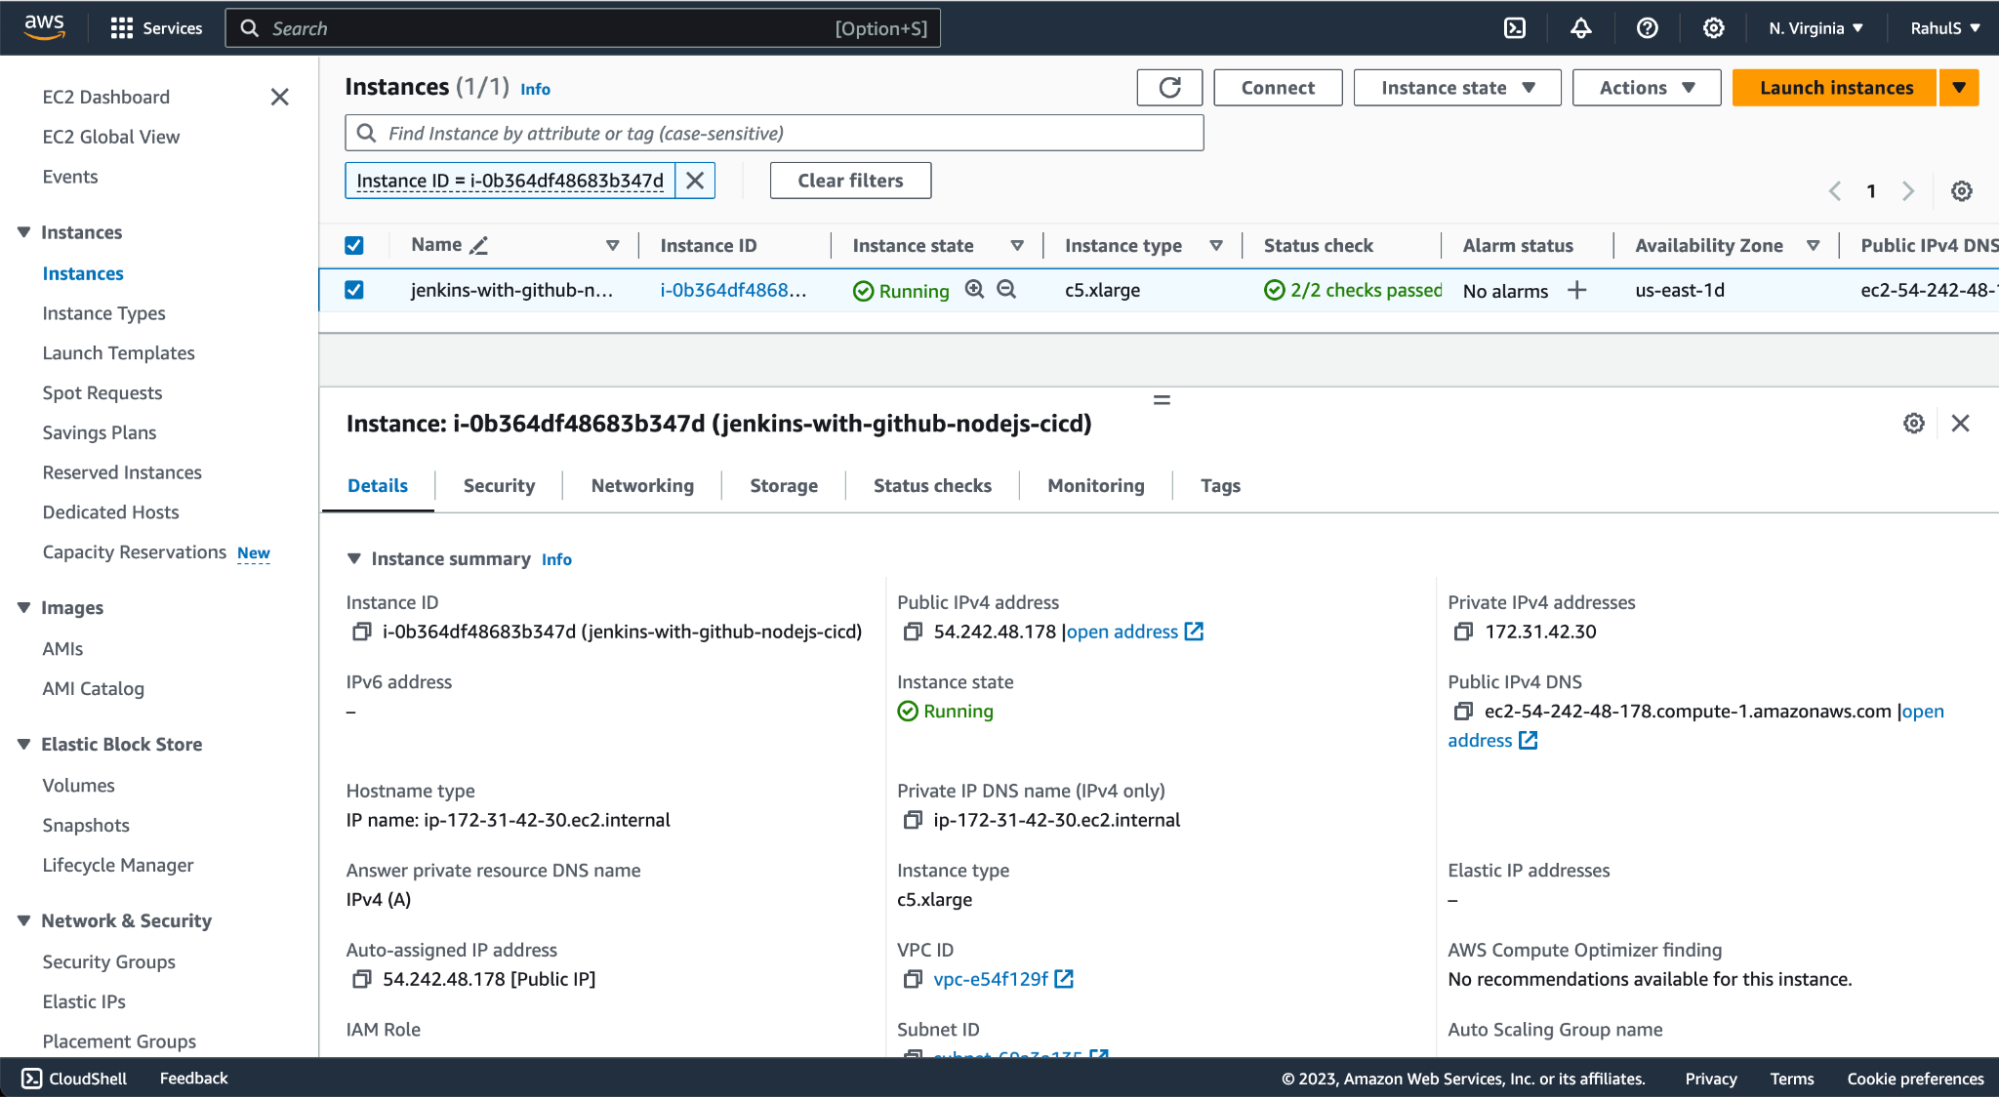Image resolution: width=1999 pixels, height=1098 pixels.
Task: Switch to the Monitoring tab
Action: 1095,485
